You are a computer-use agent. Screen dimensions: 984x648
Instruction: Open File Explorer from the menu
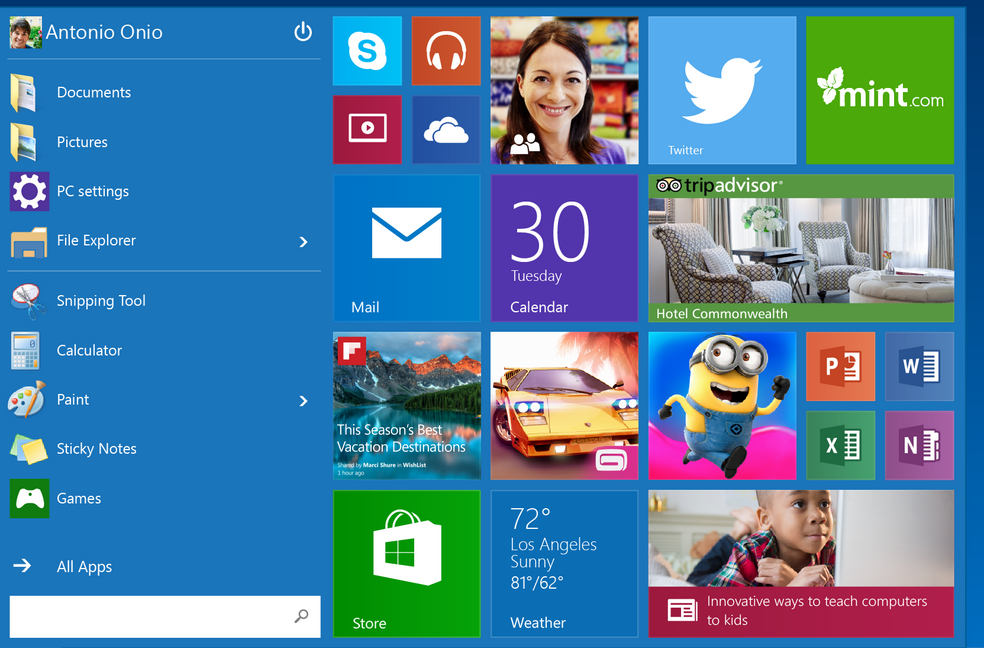[x=96, y=240]
